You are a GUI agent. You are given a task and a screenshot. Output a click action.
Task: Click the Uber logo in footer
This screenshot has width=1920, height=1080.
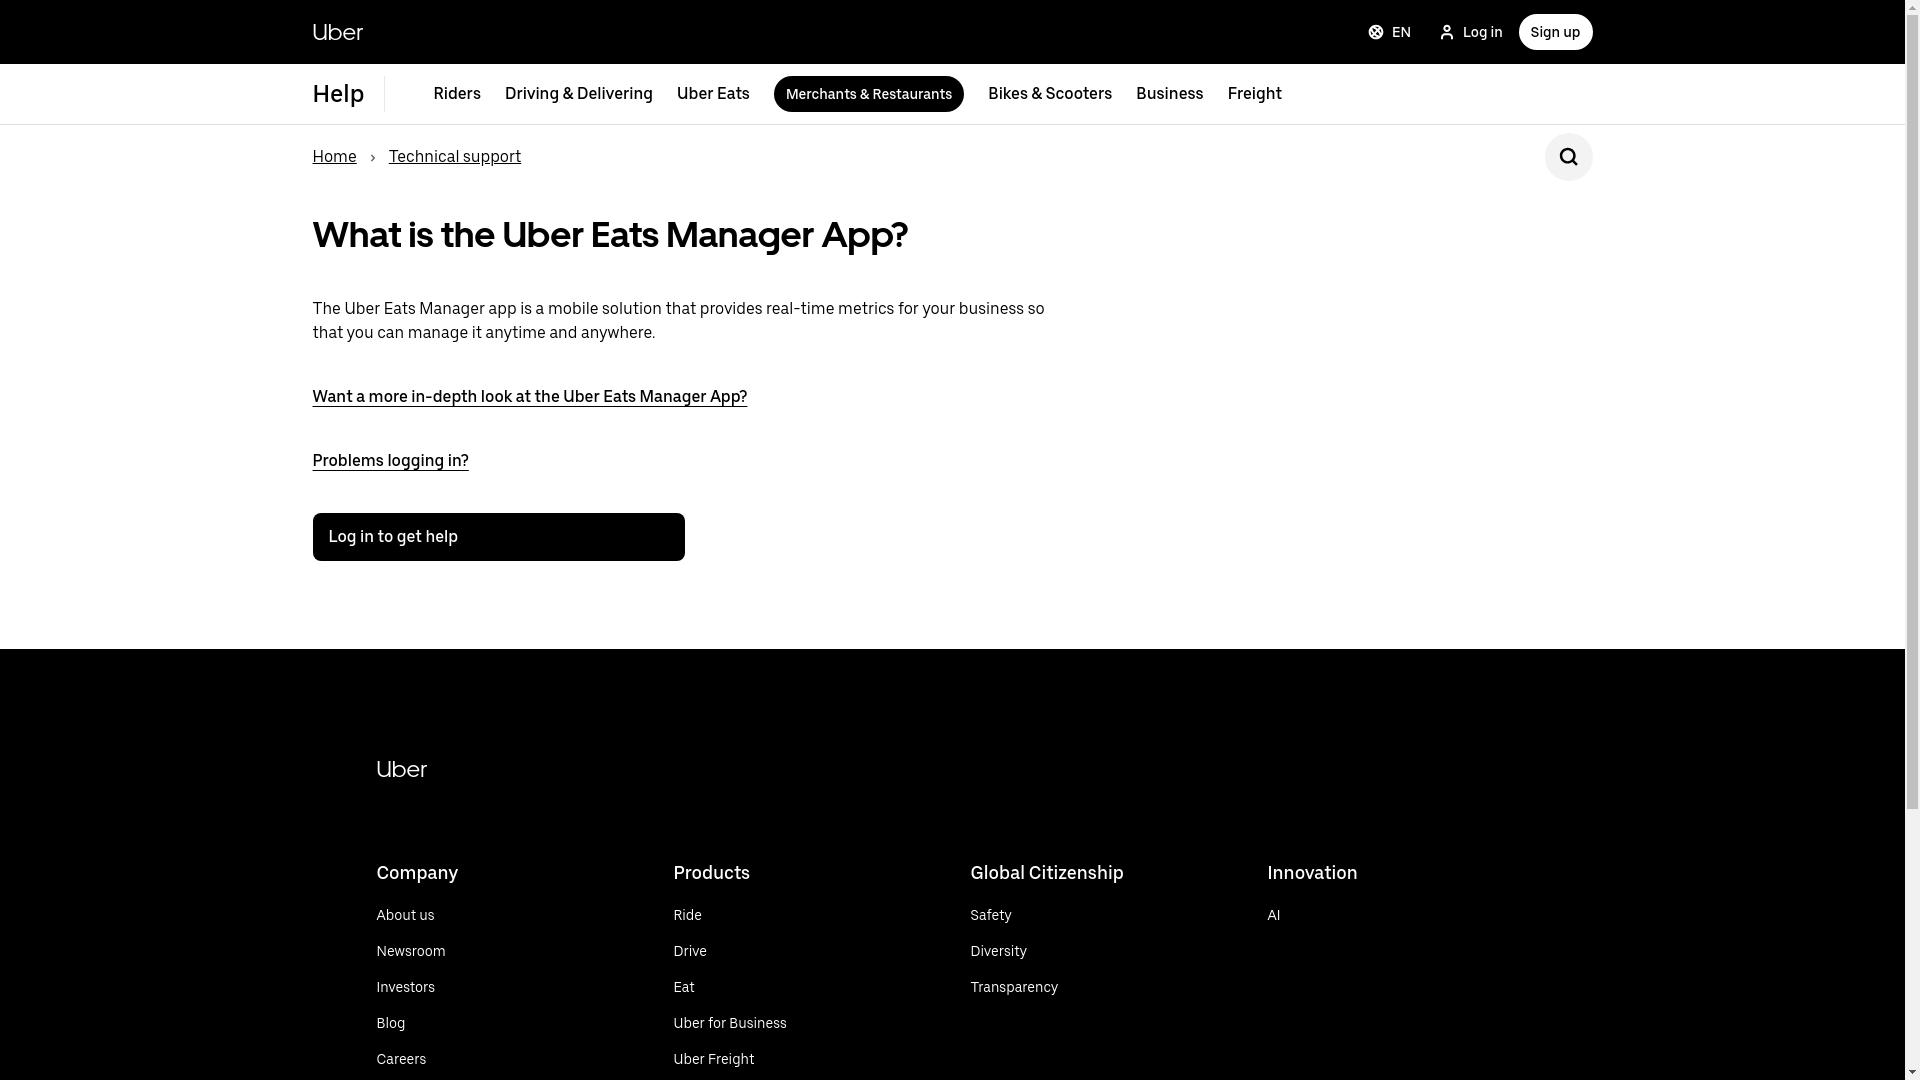[402, 769]
